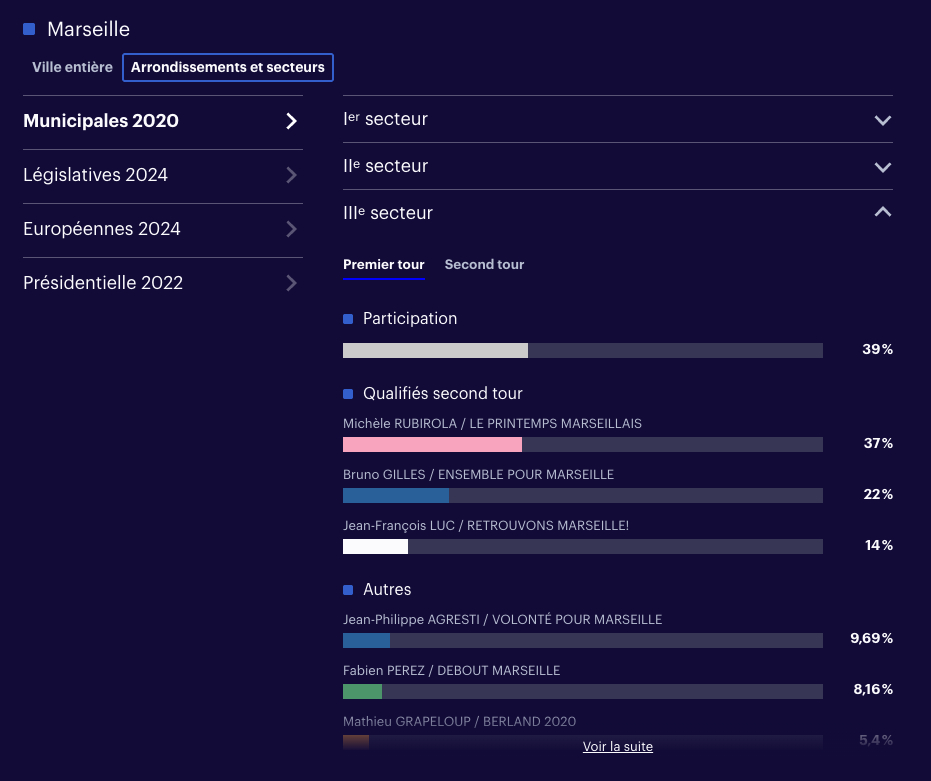
Task: Open Législatives 2024 election results
Action: [96, 175]
